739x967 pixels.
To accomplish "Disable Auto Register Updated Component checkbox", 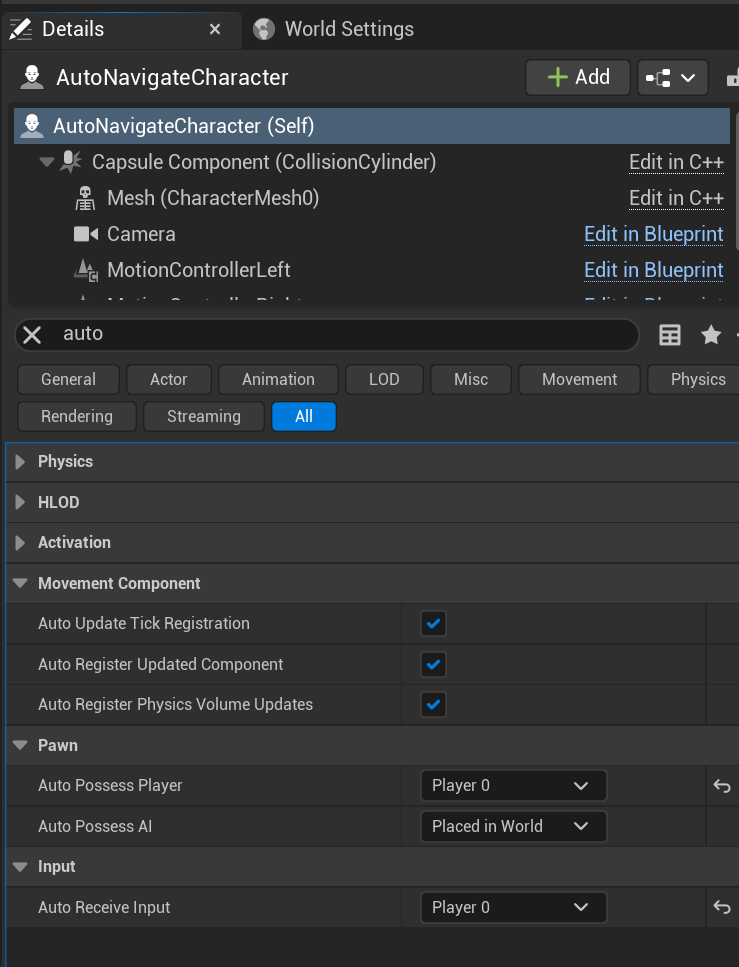I will pyautogui.click(x=433, y=665).
